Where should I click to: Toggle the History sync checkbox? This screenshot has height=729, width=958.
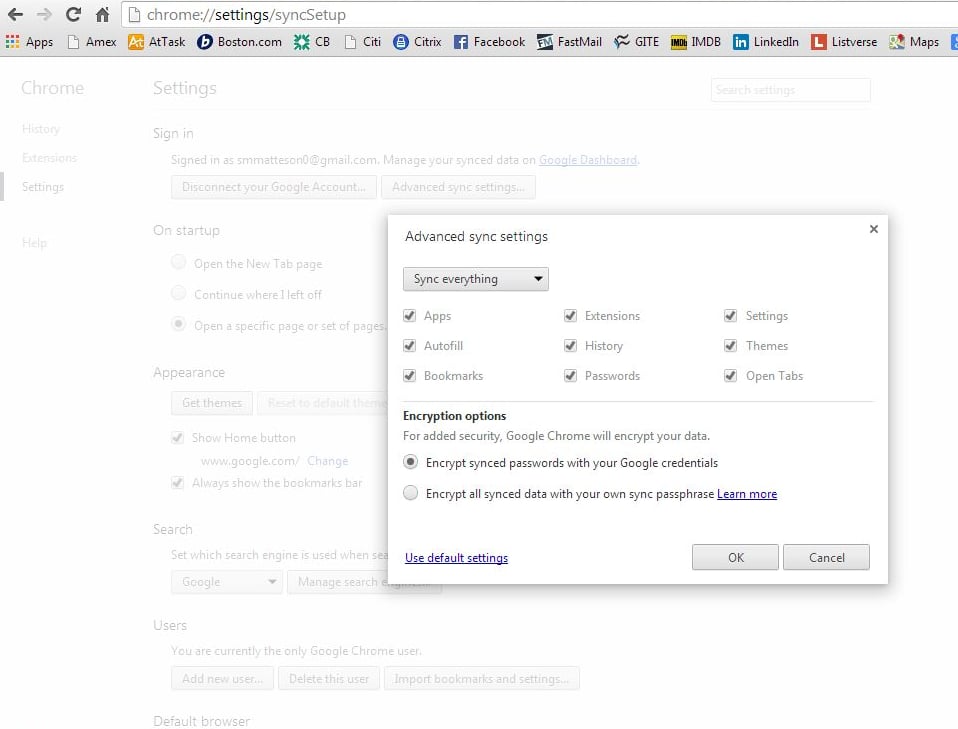(570, 345)
